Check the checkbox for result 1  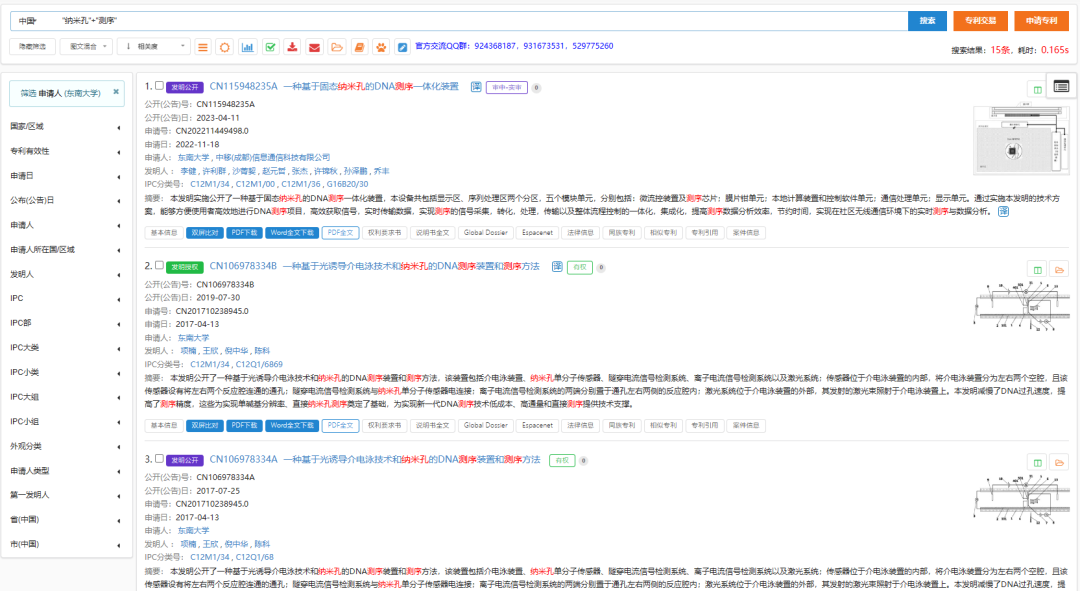pyautogui.click(x=159, y=86)
